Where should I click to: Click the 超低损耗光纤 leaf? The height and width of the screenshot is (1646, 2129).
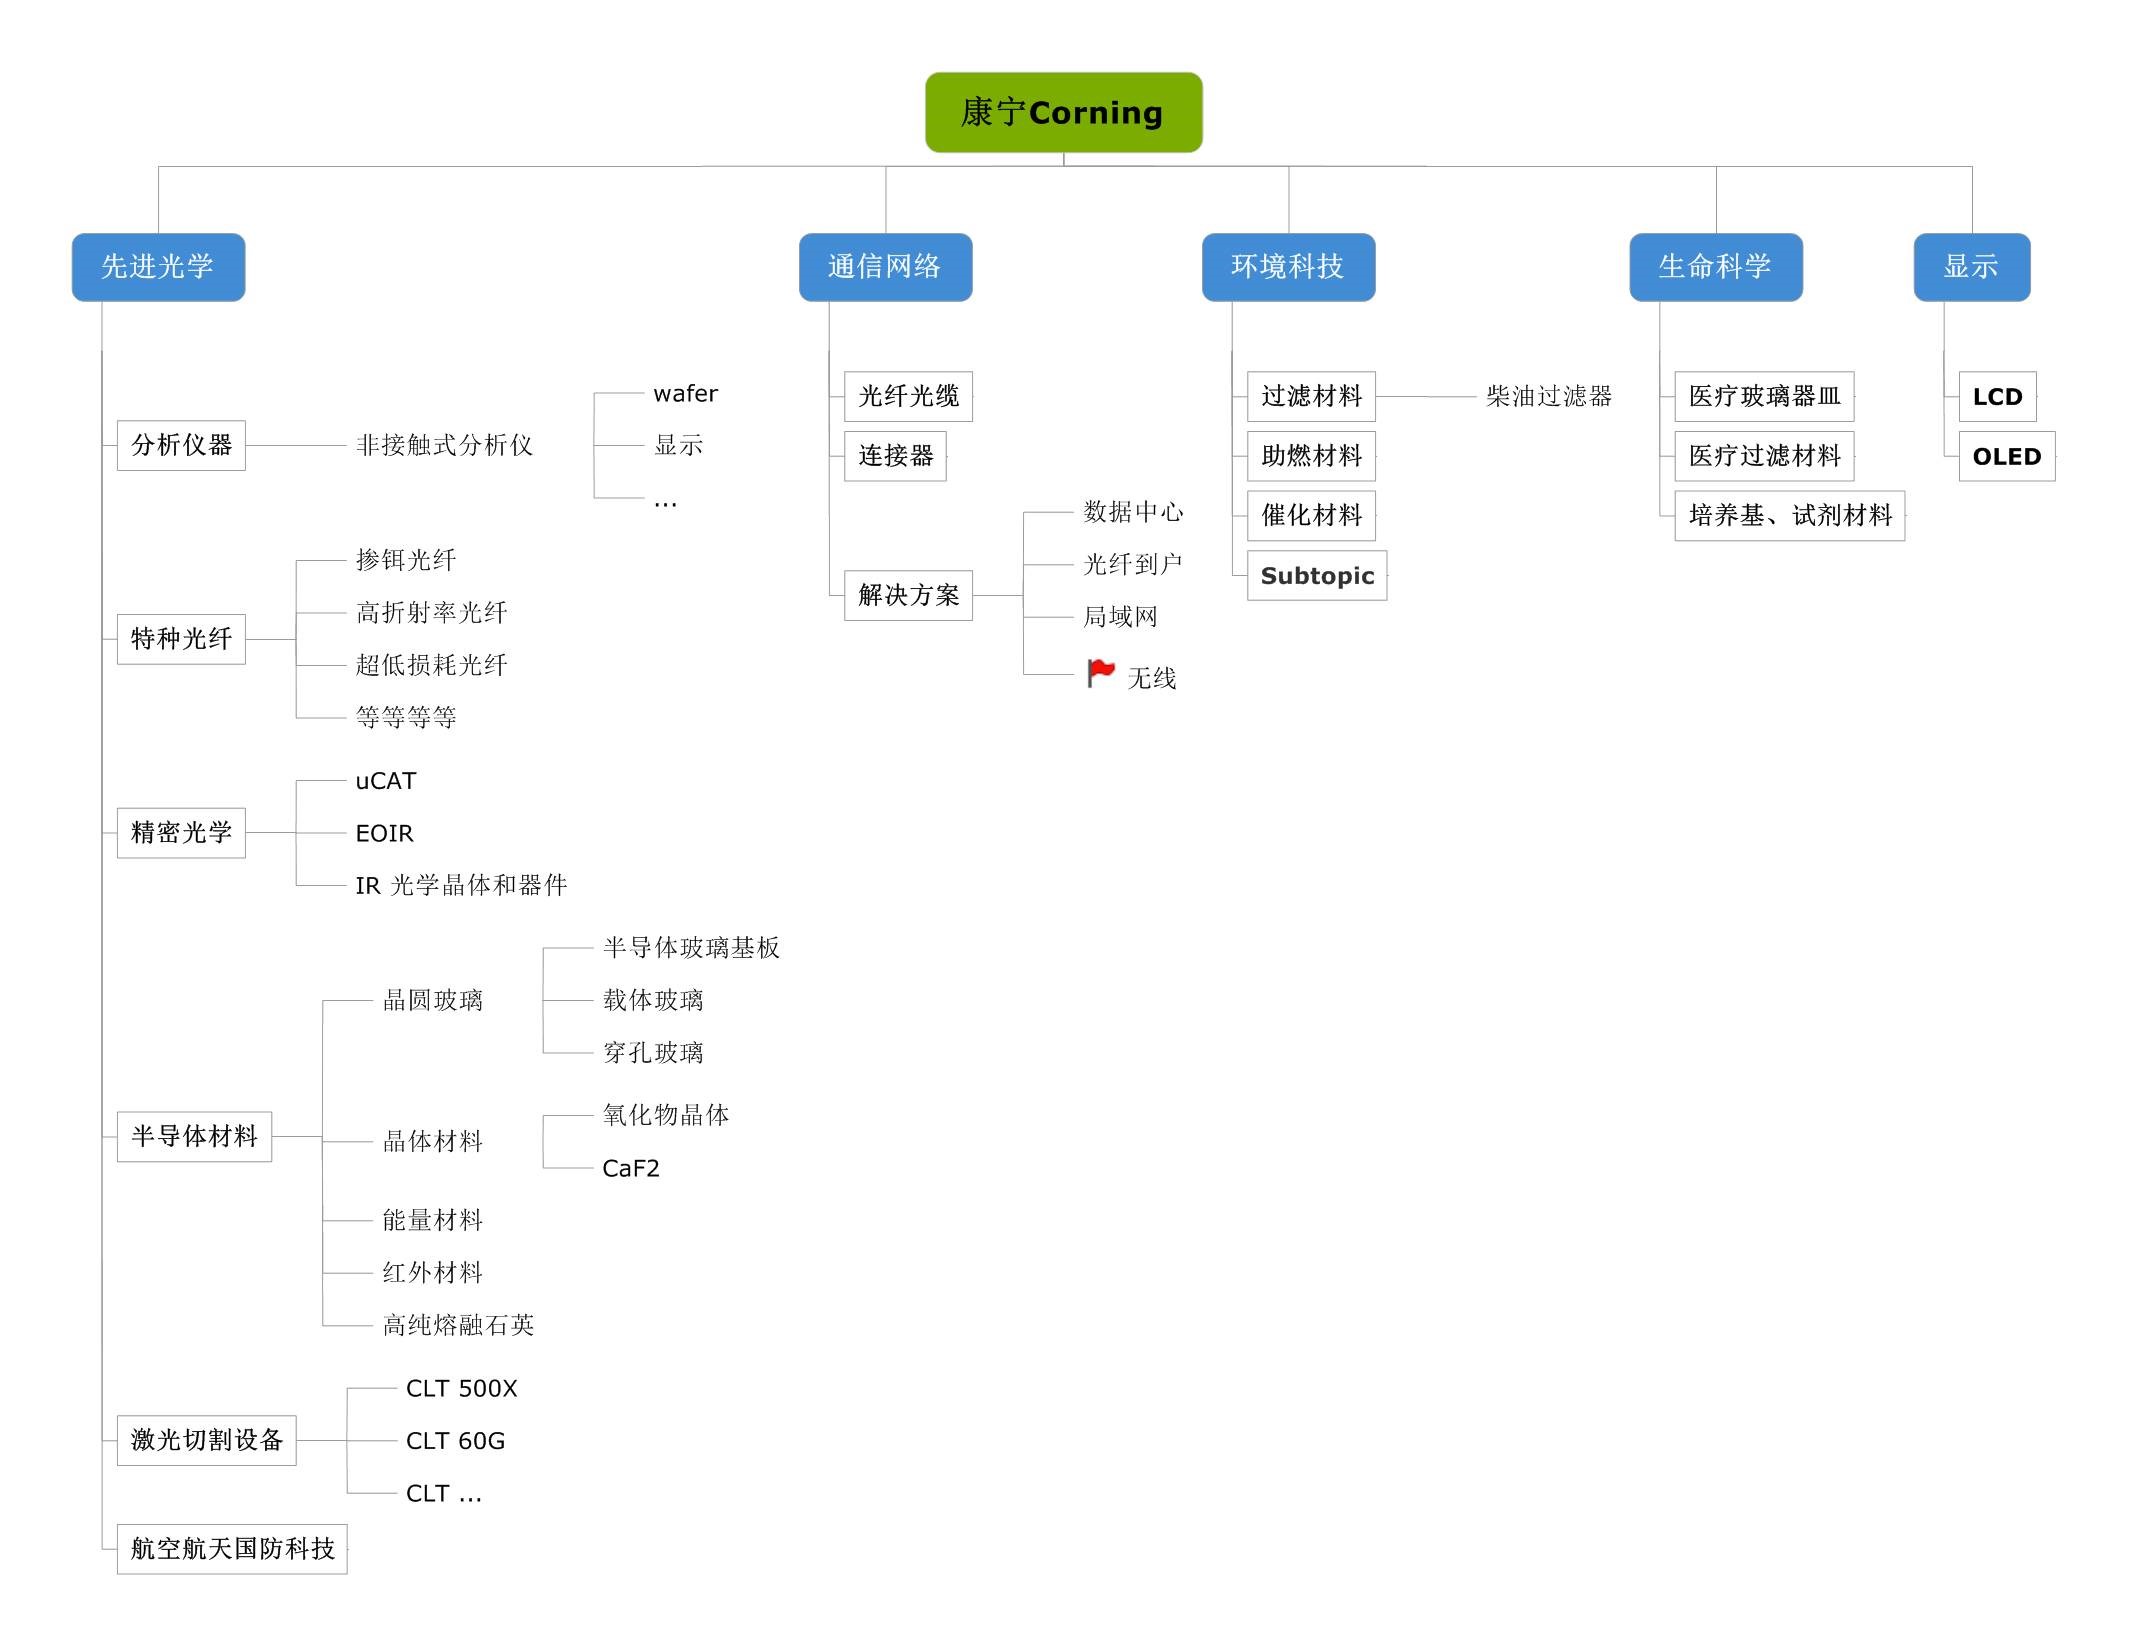pyautogui.click(x=431, y=665)
